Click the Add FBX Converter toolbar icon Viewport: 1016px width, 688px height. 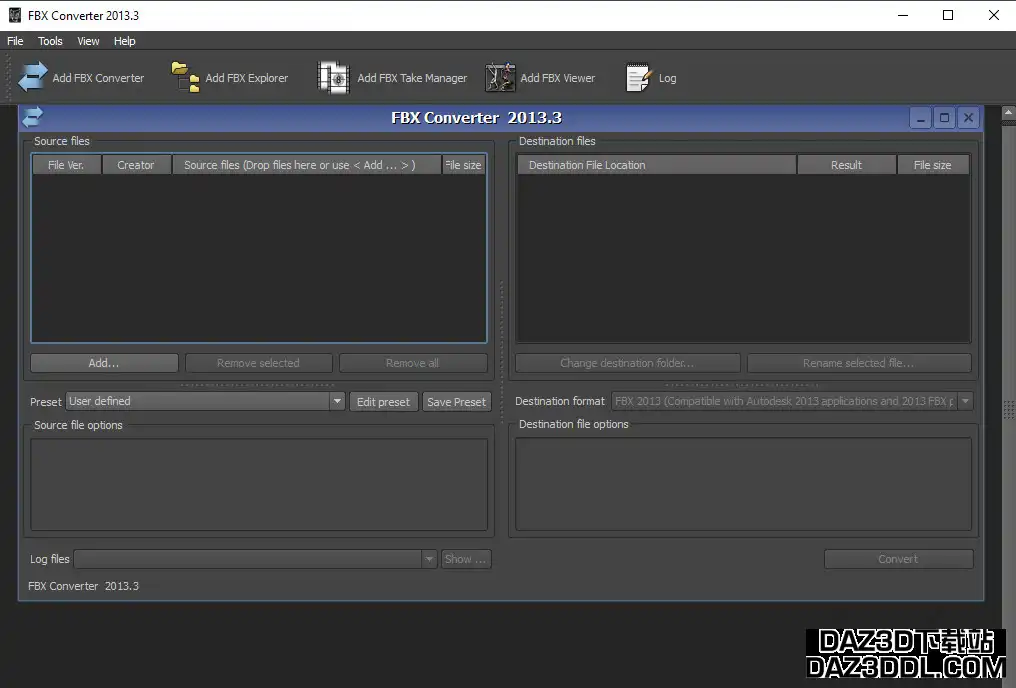(x=32, y=77)
